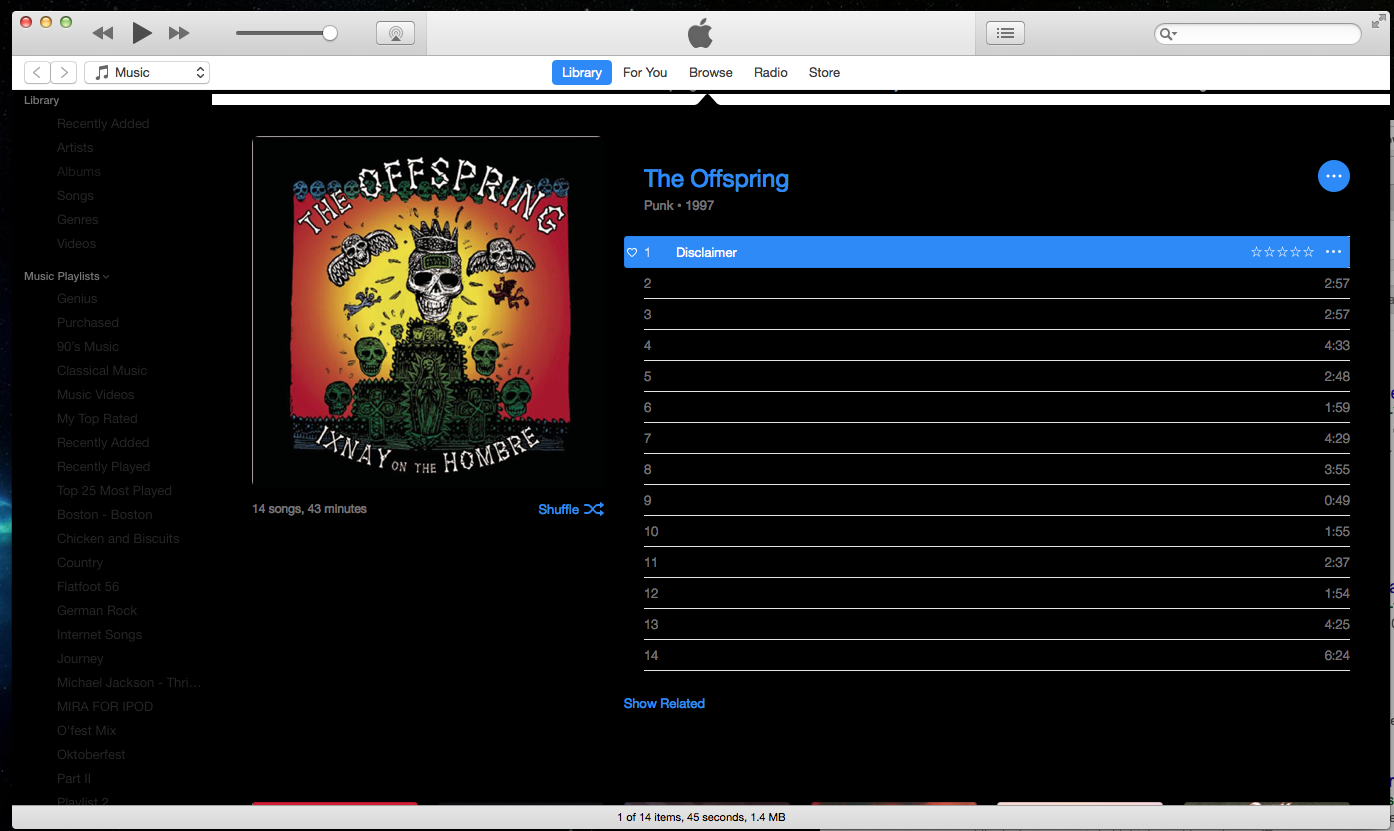The height and width of the screenshot is (831, 1394).
Task: Open the Genius playlist
Action: [77, 299]
